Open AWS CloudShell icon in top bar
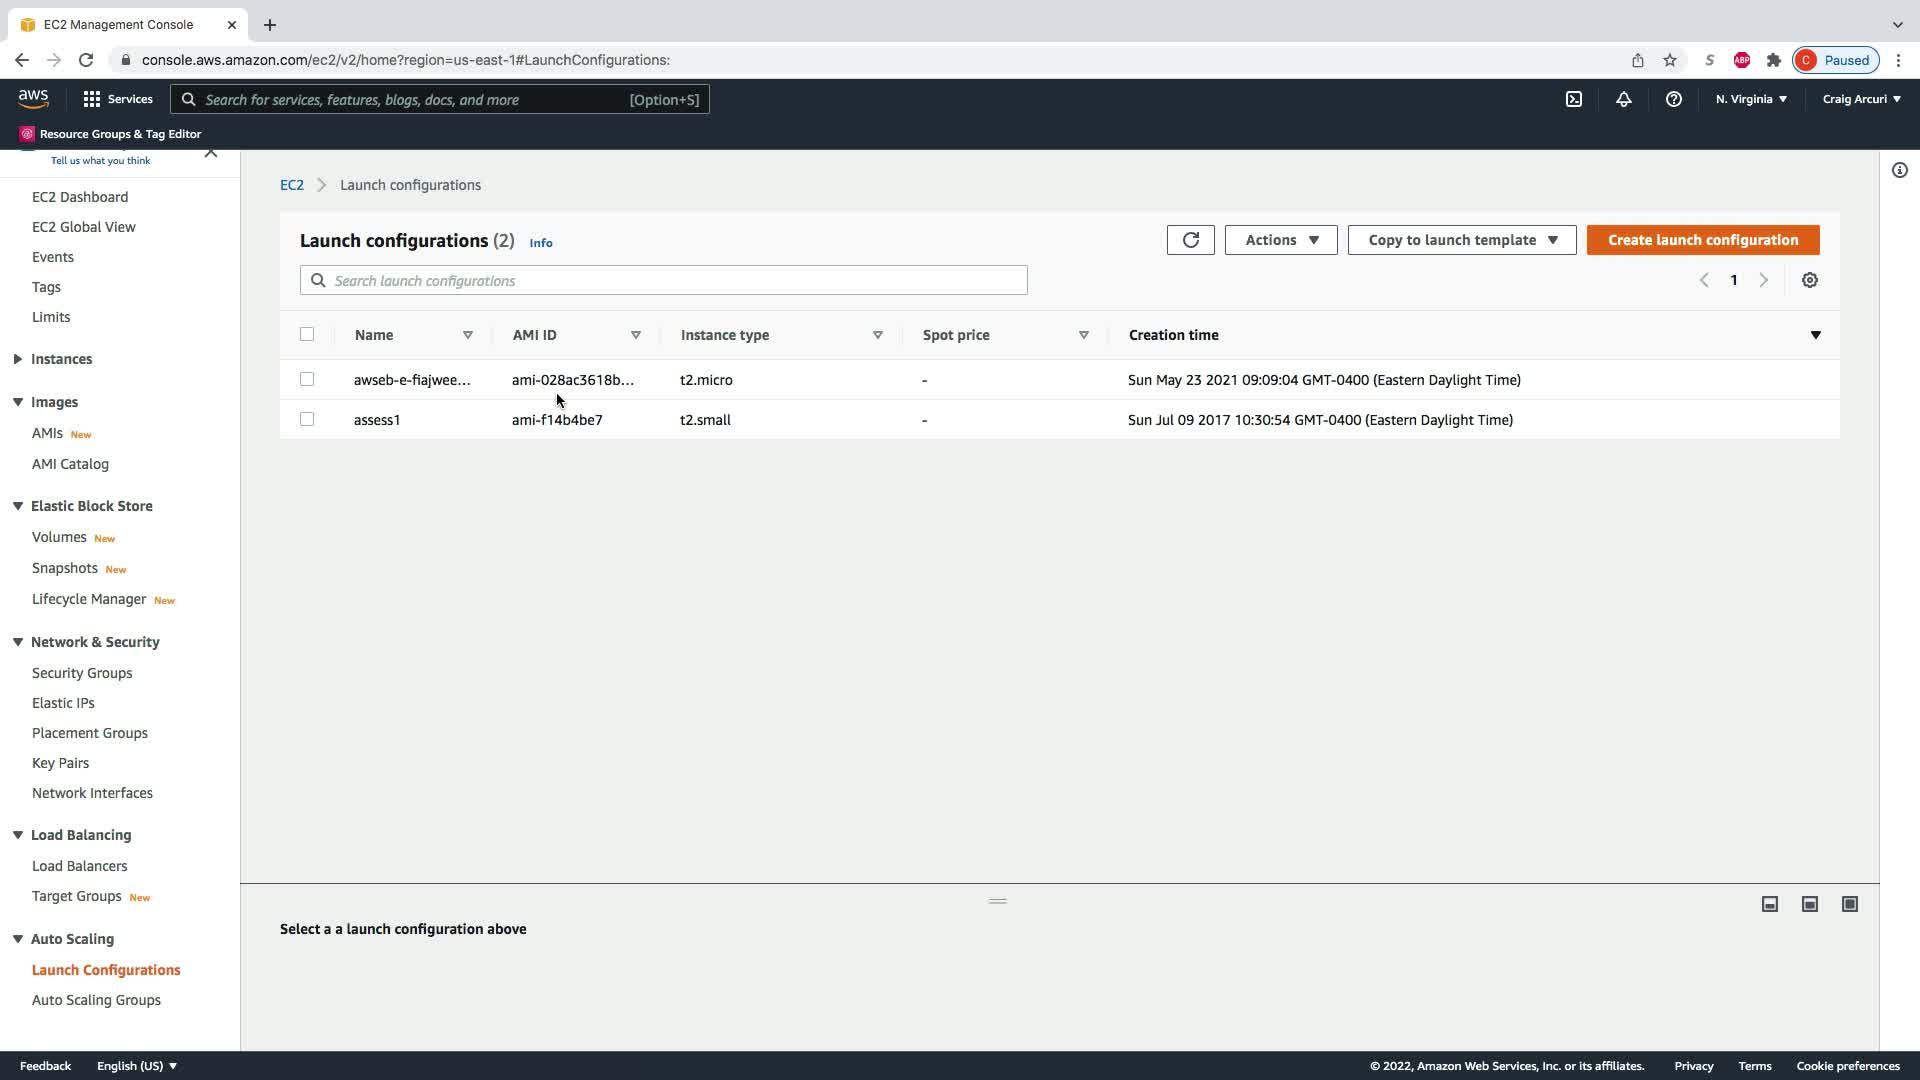The height and width of the screenshot is (1080, 1920). (1574, 99)
